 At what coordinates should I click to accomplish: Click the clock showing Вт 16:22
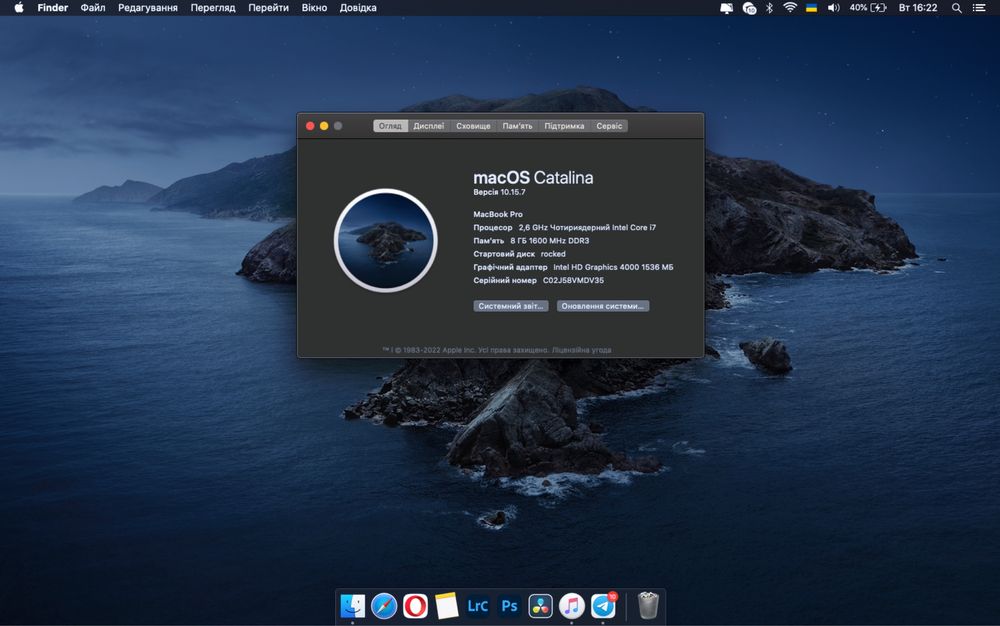(918, 8)
